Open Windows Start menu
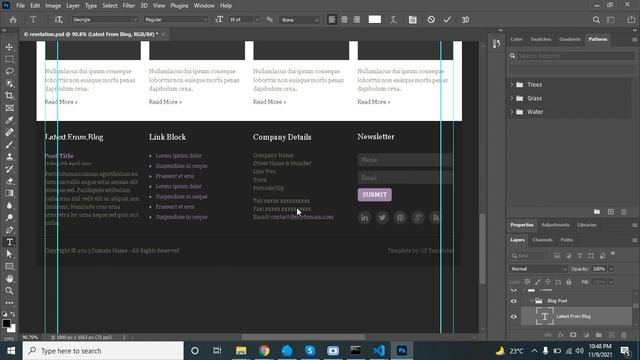 tap(11, 351)
